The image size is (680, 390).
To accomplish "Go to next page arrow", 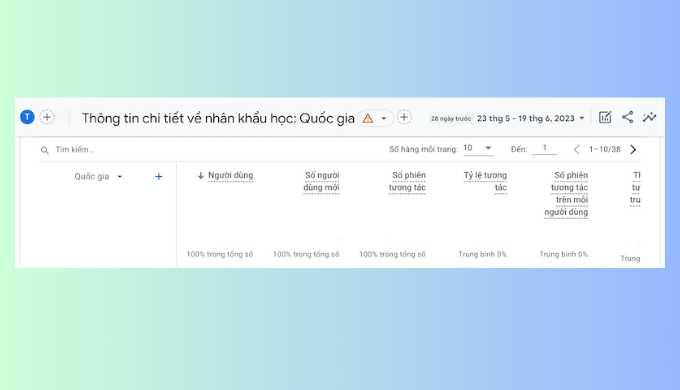I will point(633,149).
